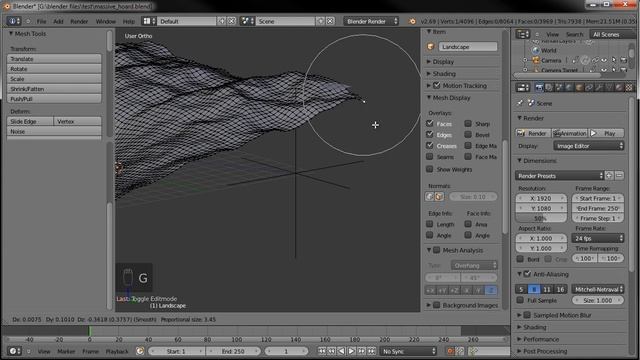
Task: Click the Animation render button
Action: 570,133
